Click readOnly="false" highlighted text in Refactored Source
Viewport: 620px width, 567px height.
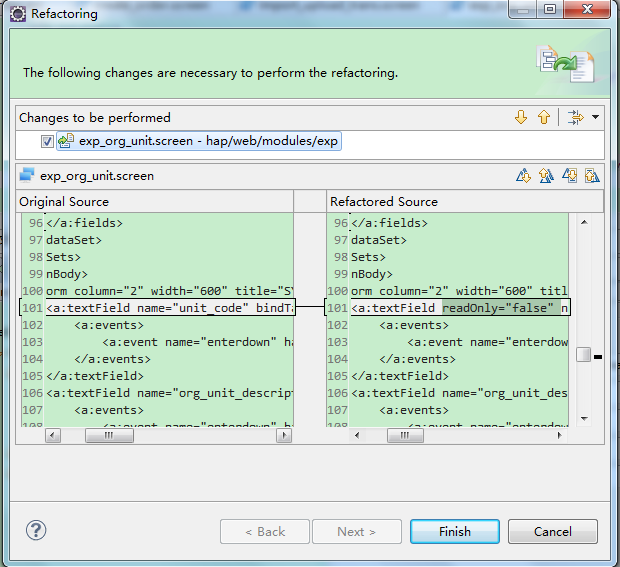tap(500, 308)
